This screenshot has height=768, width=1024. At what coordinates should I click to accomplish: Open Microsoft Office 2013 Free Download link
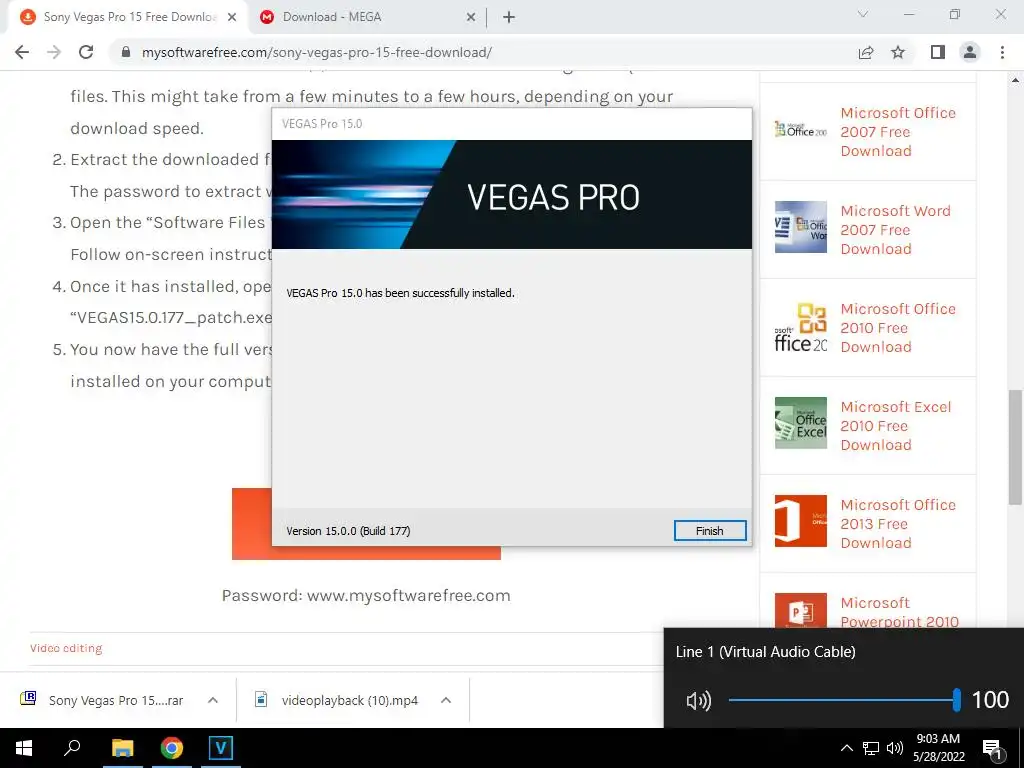pyautogui.click(x=898, y=524)
